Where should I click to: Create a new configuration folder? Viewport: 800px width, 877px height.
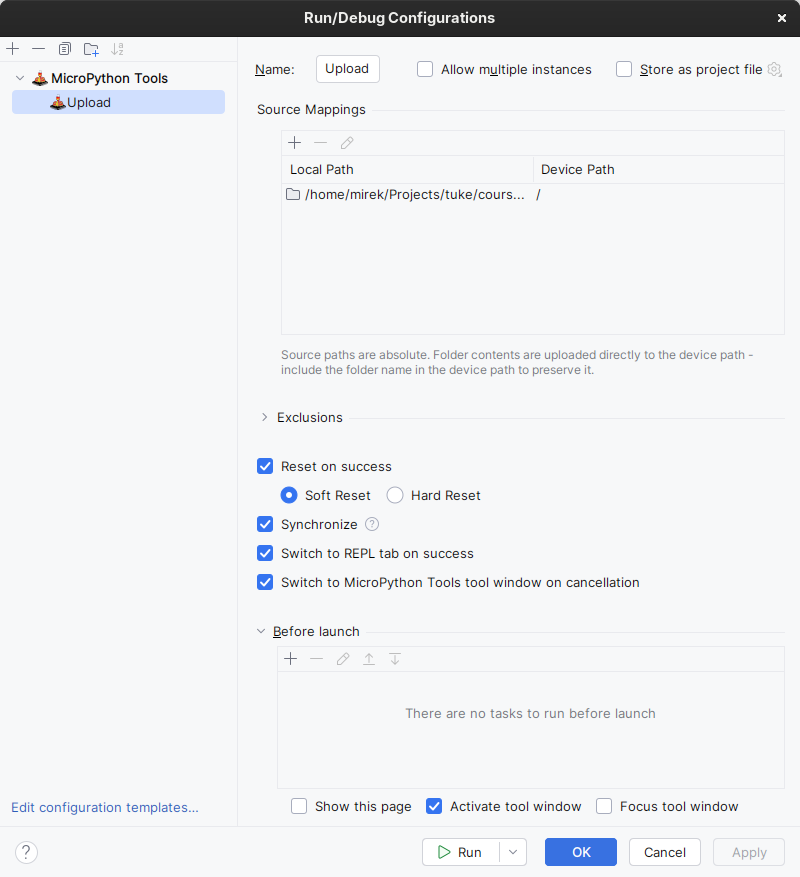(x=91, y=49)
